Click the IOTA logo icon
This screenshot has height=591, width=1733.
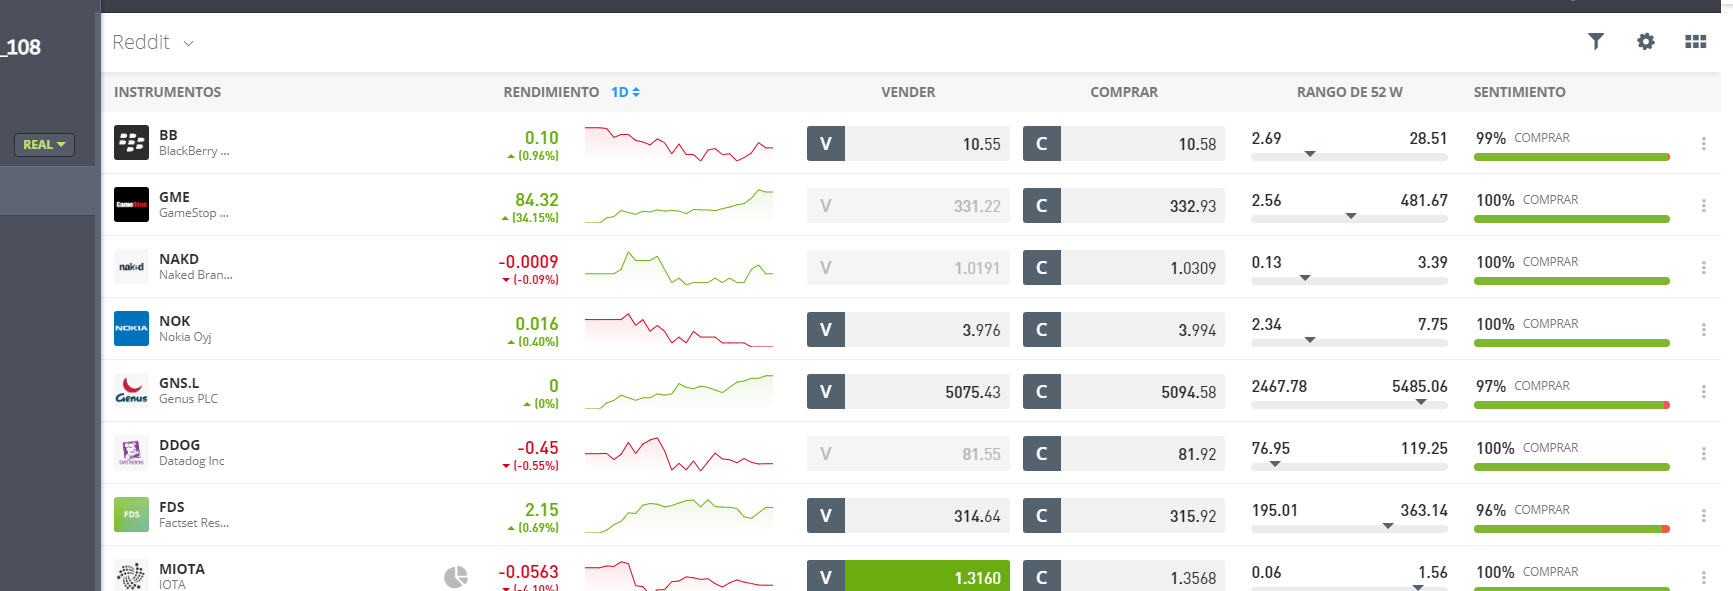131,576
